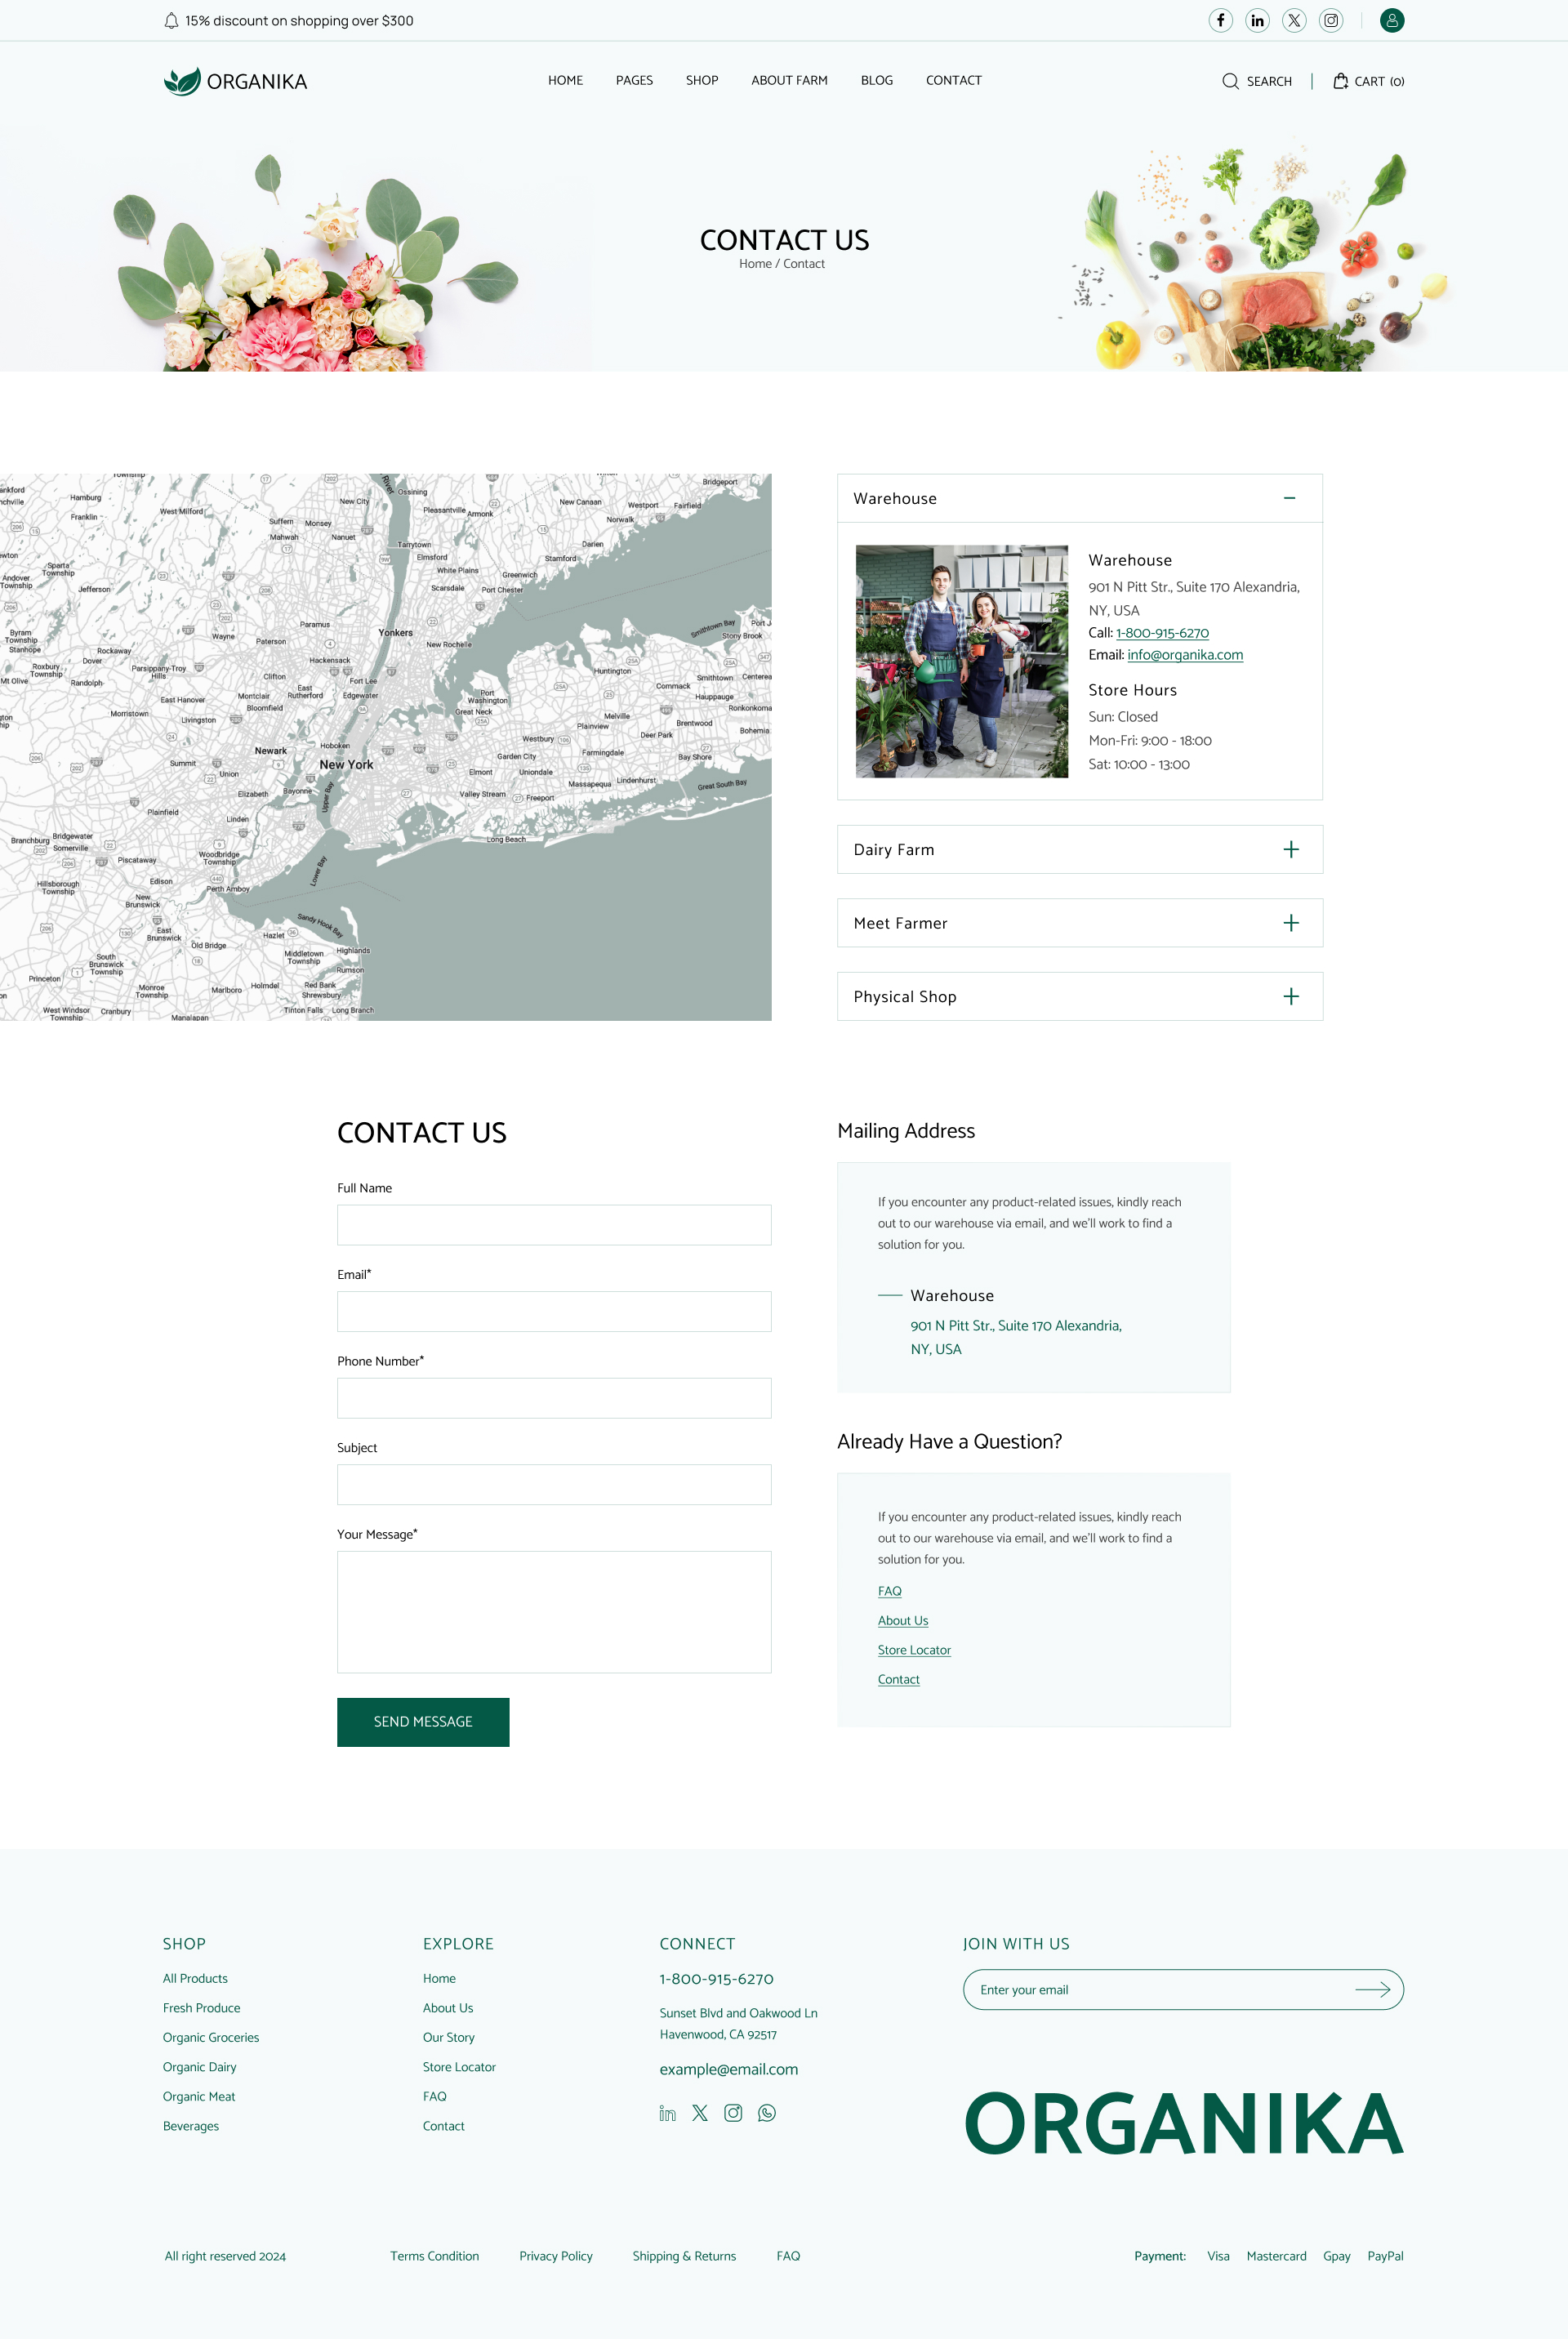1568x2339 pixels.
Task: Click the WhatsApp icon in footer
Action: [766, 2112]
